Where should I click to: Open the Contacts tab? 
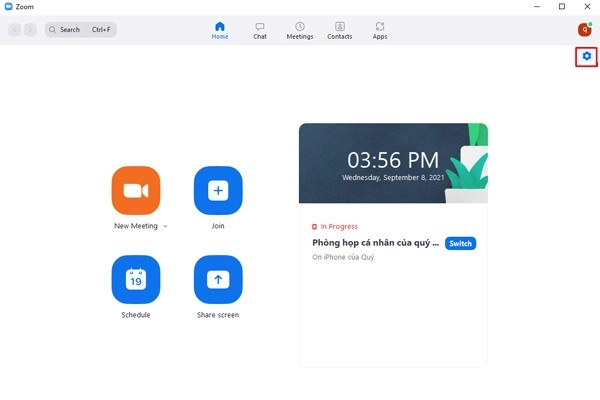pos(340,31)
